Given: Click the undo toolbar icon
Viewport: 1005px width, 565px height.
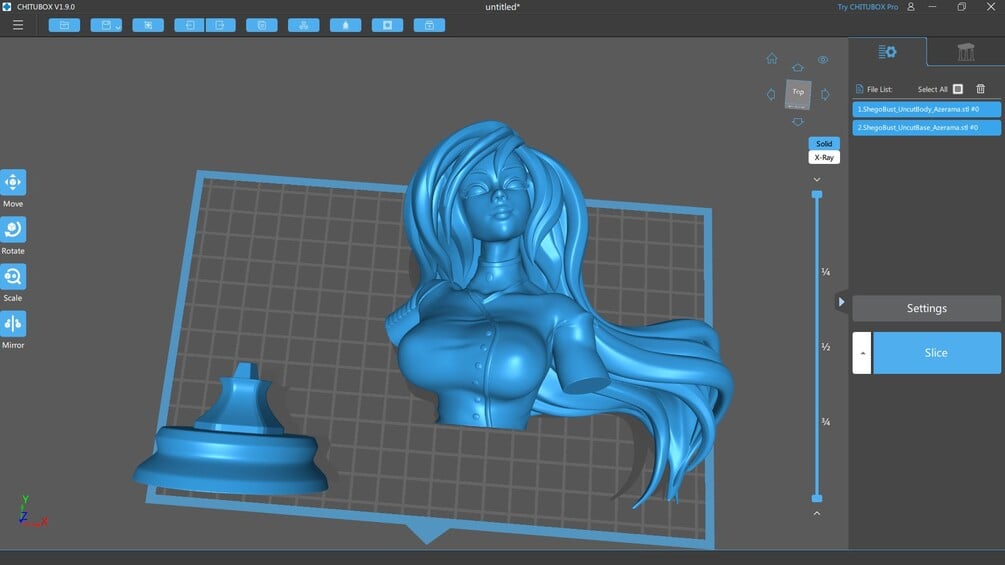Looking at the screenshot, I should click(x=189, y=25).
